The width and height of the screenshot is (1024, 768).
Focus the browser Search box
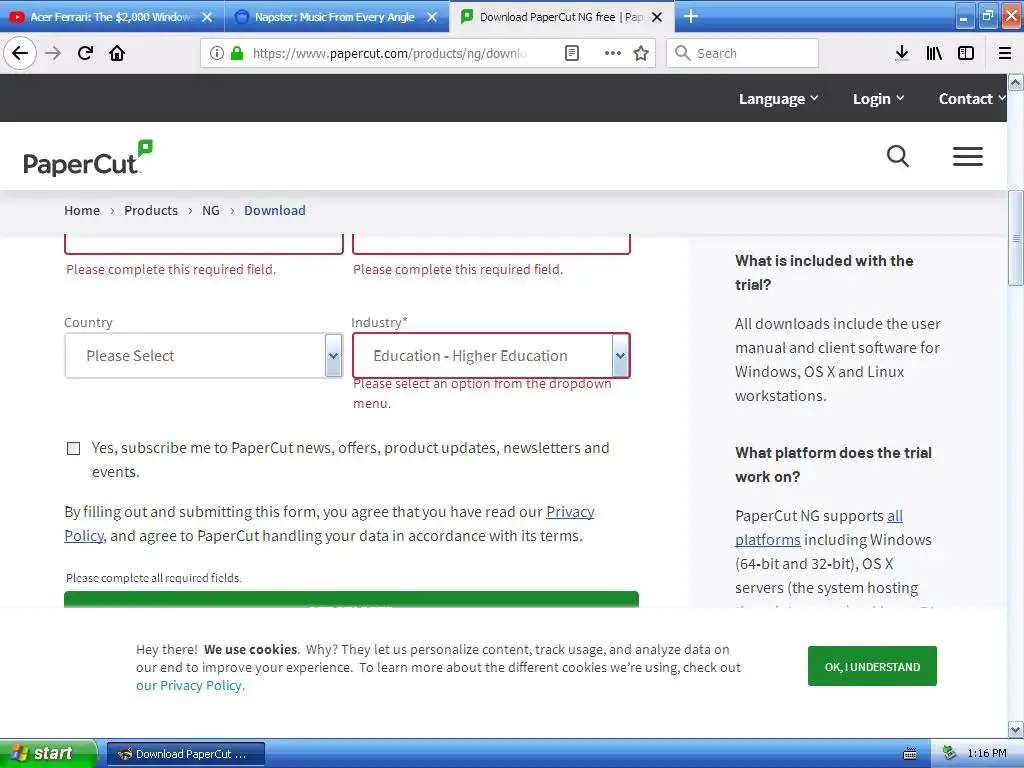(x=743, y=54)
